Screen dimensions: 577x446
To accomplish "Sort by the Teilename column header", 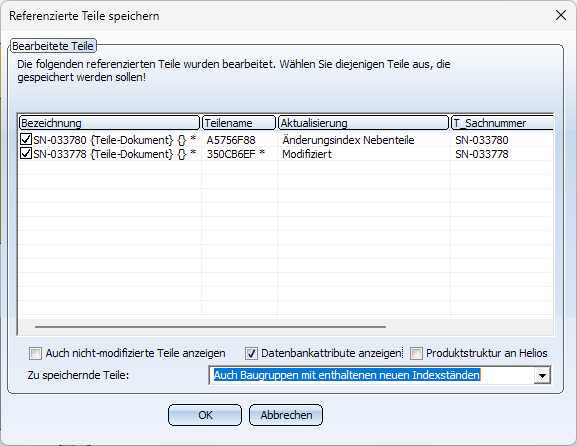I will 239,123.
